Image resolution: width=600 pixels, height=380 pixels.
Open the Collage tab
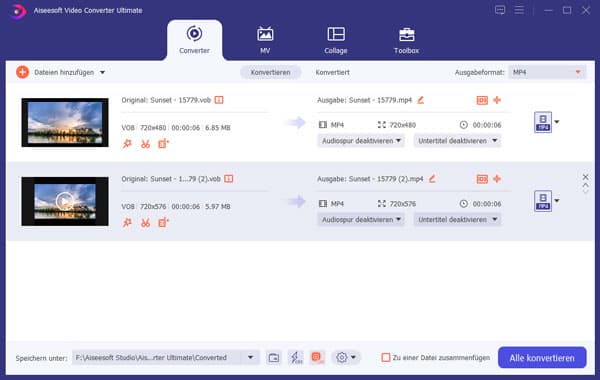(x=336, y=41)
